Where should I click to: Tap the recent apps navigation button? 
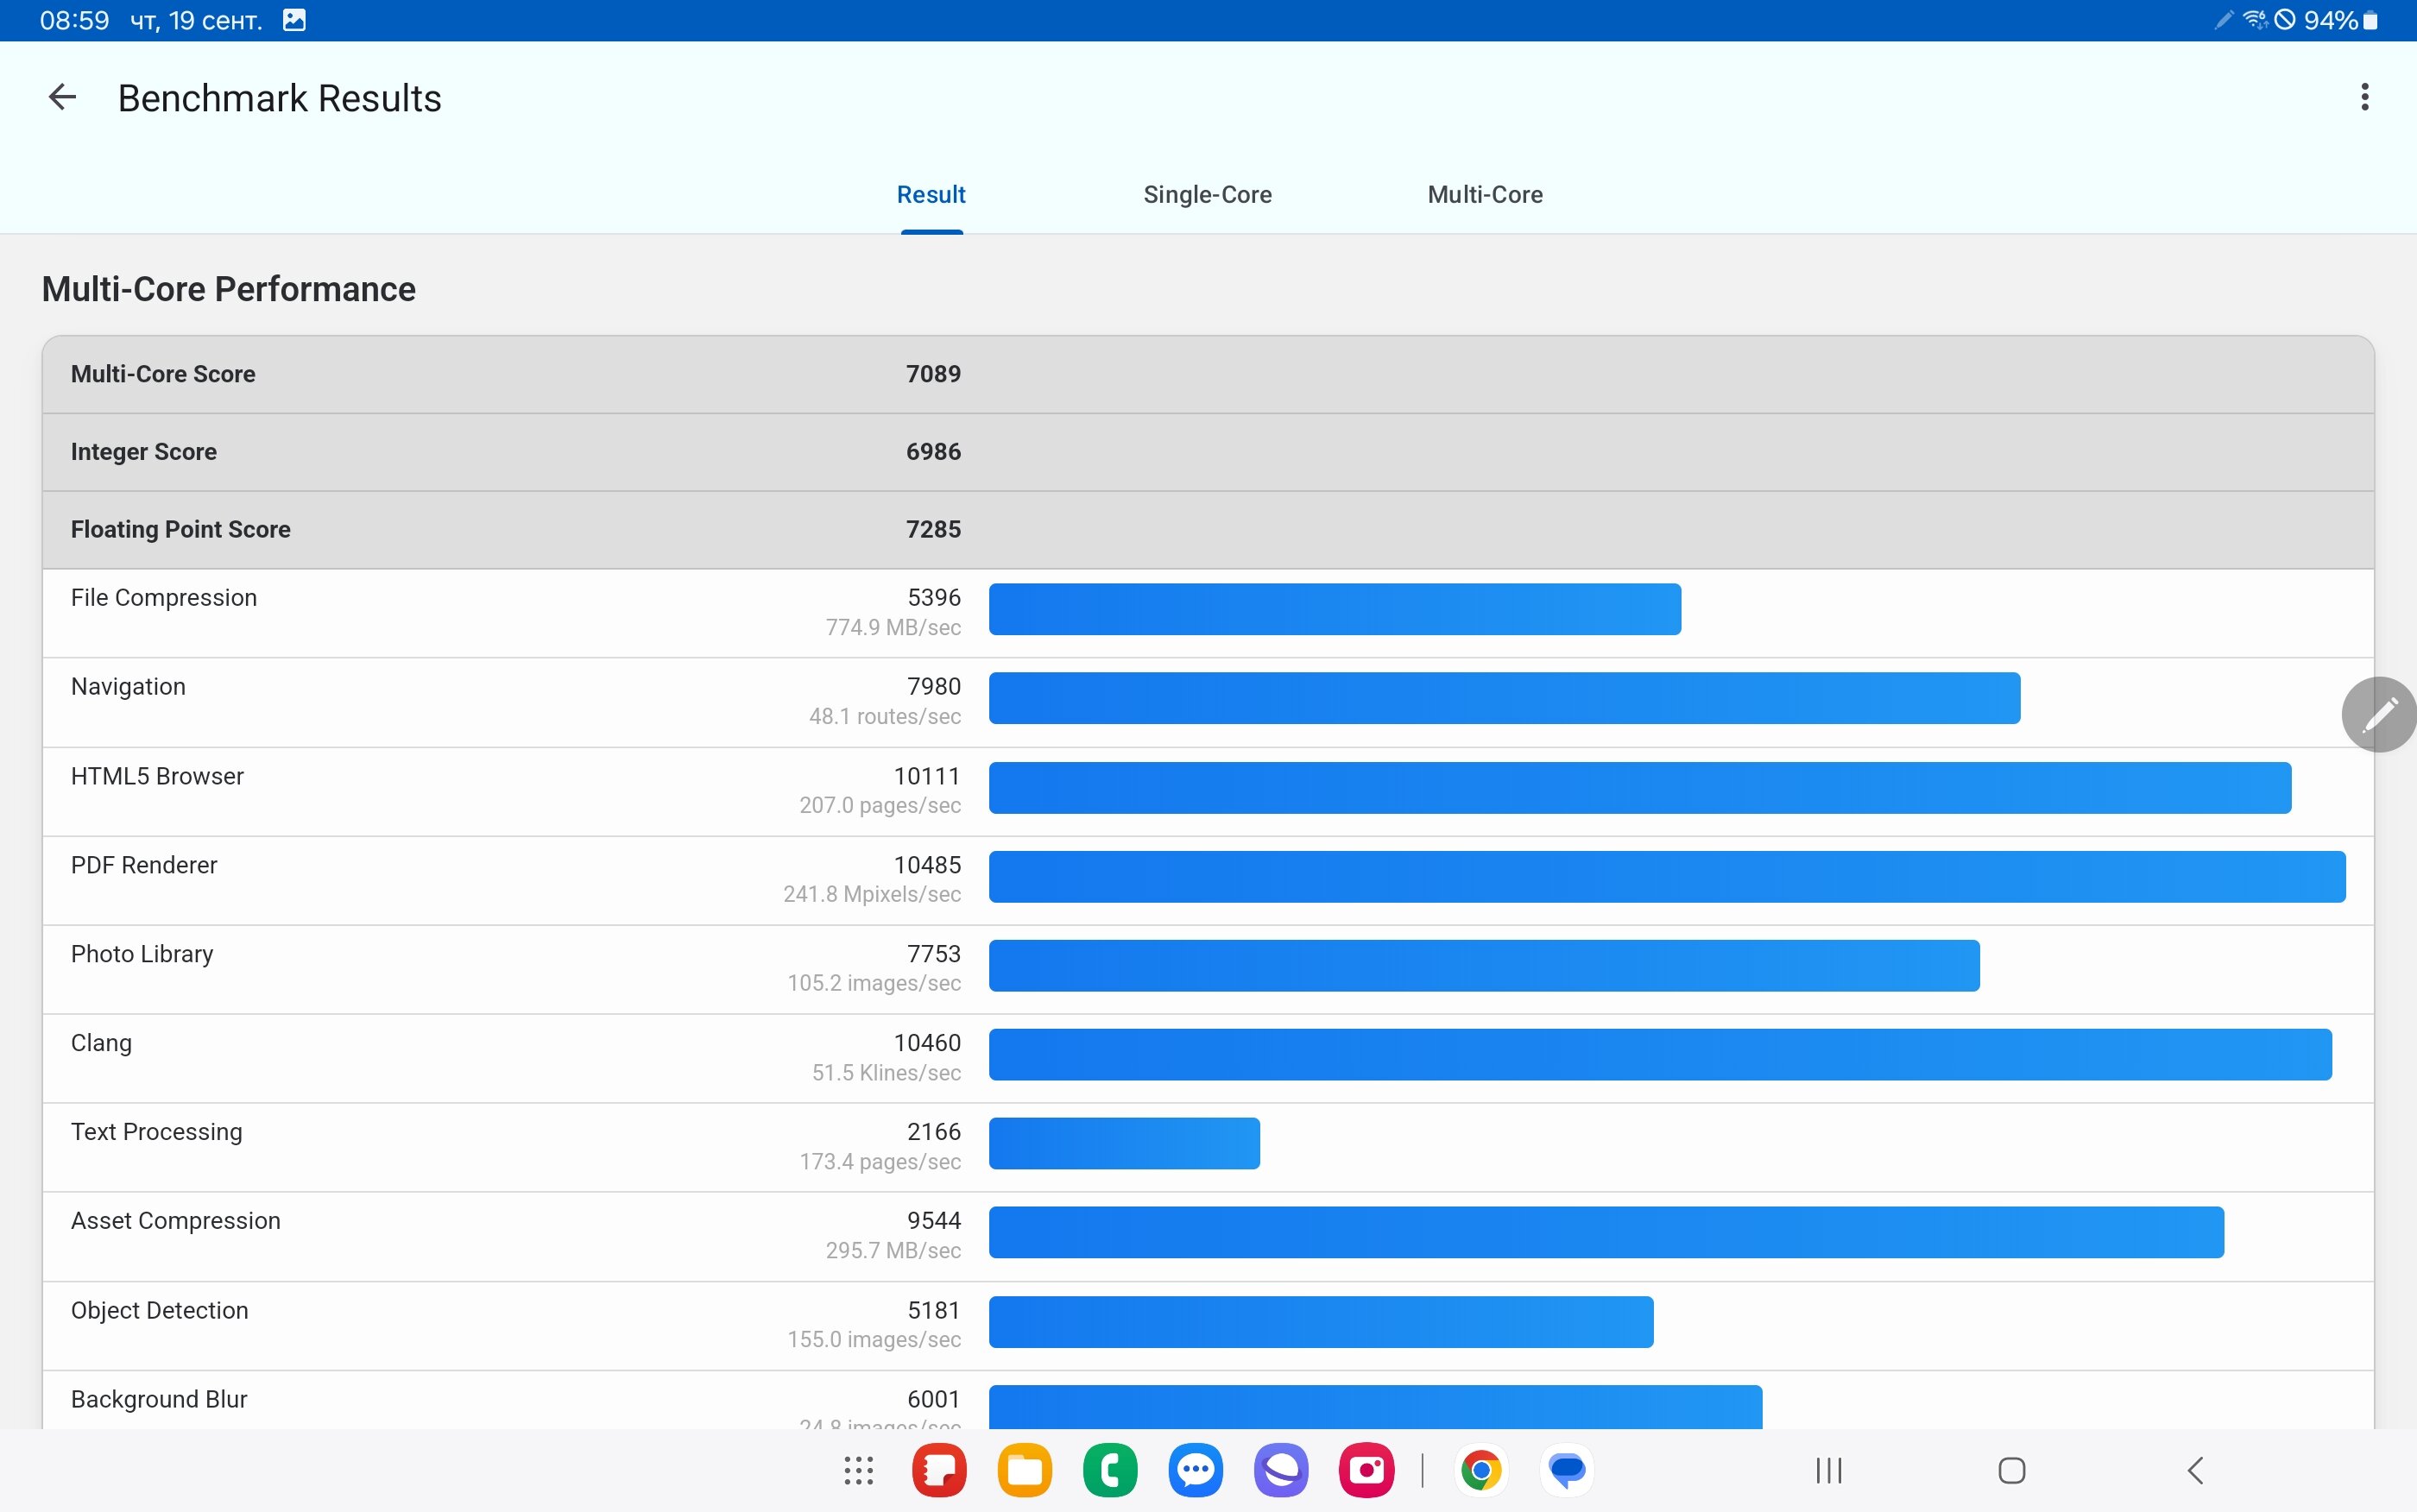point(1829,1470)
